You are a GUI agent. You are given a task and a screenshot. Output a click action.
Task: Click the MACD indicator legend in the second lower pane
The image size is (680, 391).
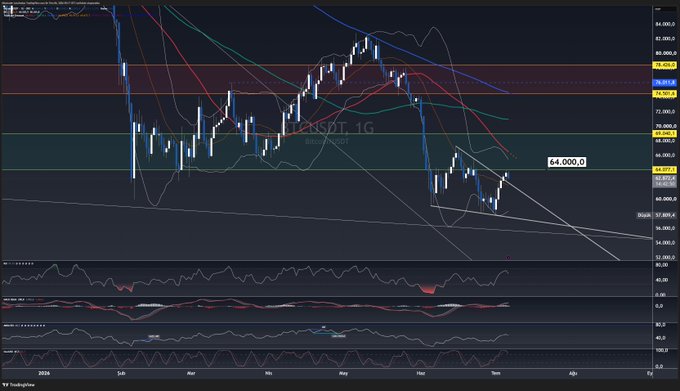[x=23, y=299]
